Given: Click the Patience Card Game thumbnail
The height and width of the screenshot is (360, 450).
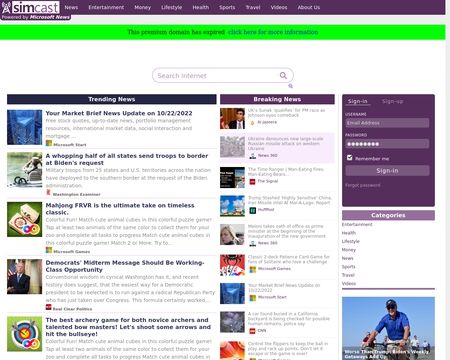Looking at the screenshot, I should coord(232,265).
